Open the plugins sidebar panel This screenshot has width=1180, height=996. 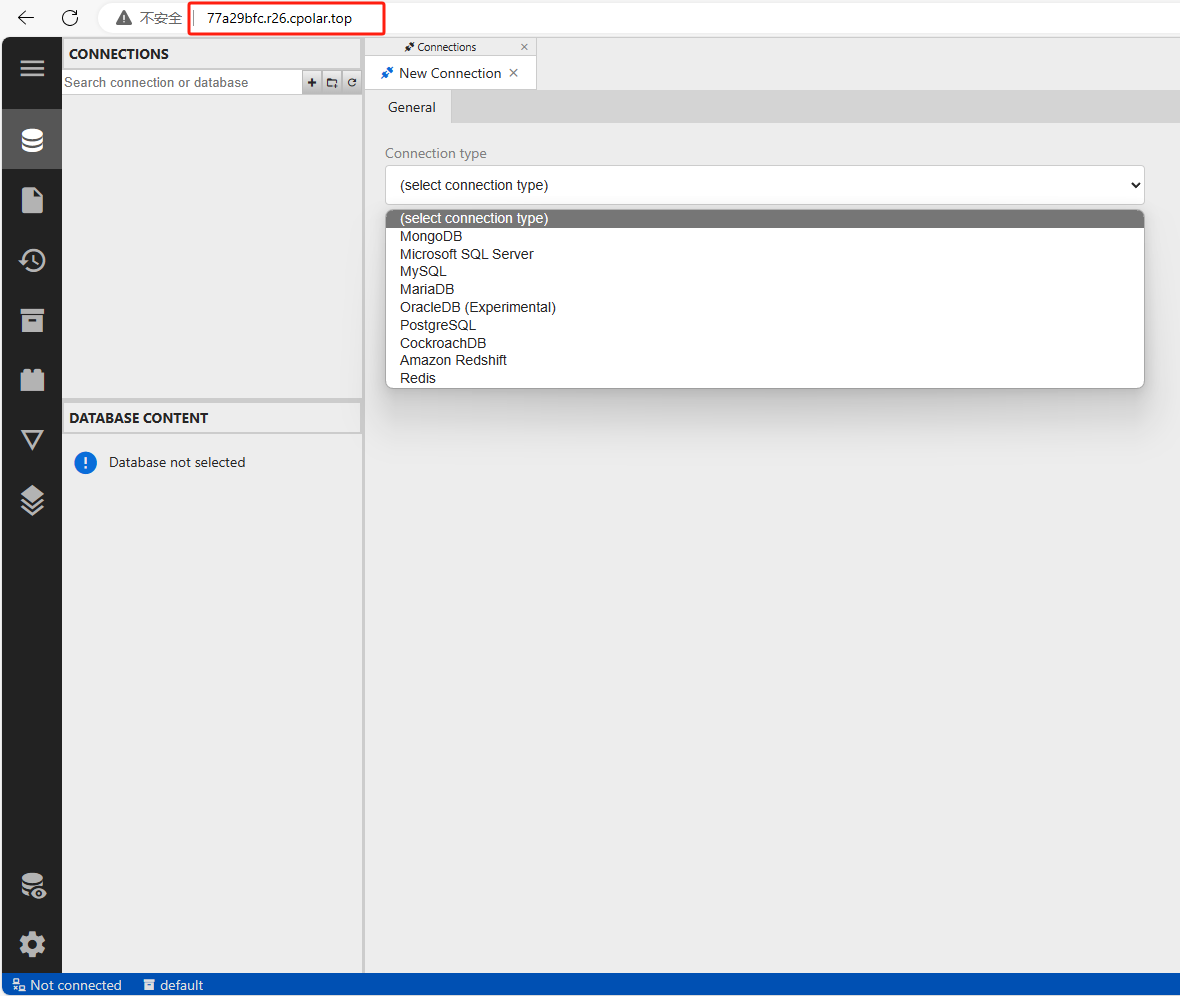pos(32,380)
